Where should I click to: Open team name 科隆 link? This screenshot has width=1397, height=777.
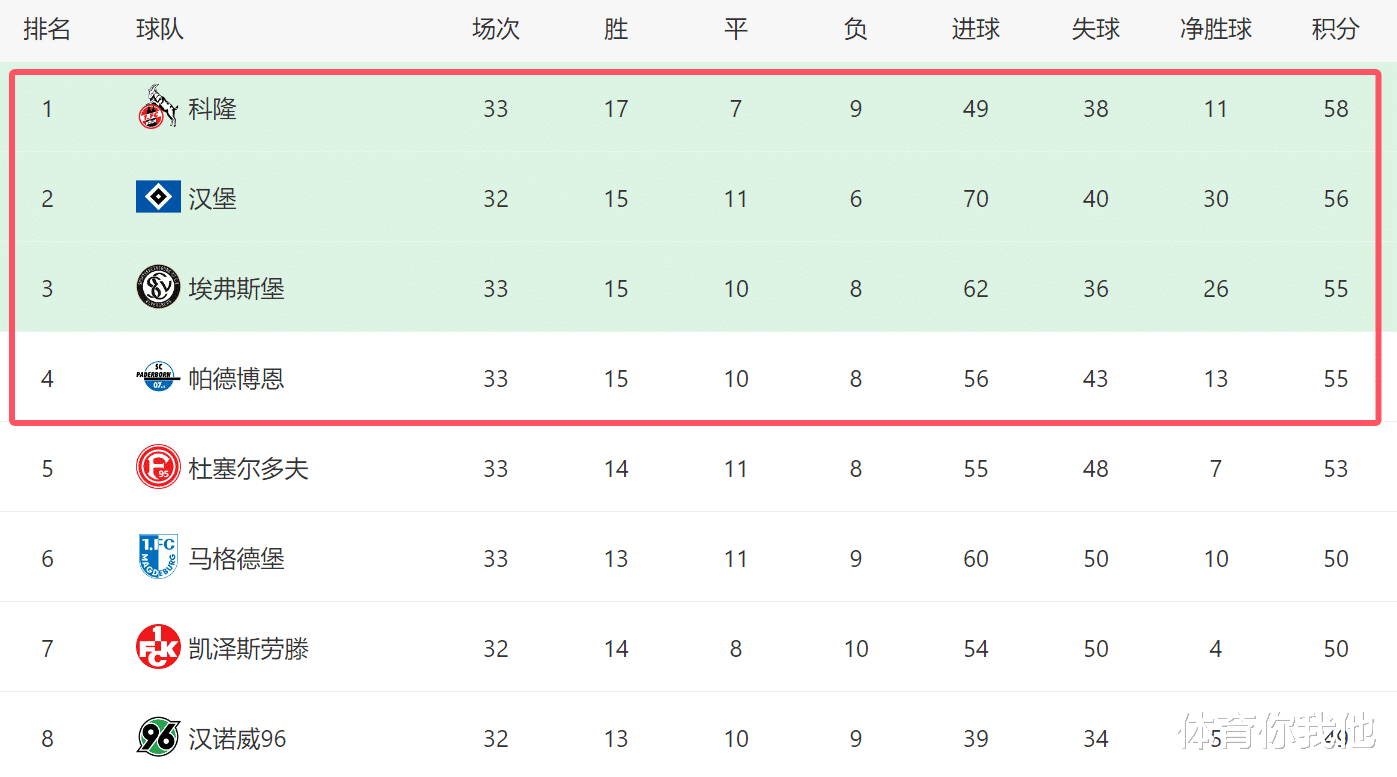213,109
